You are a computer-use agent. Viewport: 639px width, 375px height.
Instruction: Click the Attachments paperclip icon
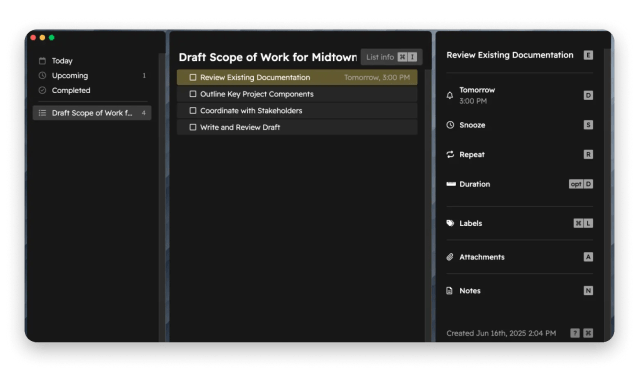tap(450, 257)
